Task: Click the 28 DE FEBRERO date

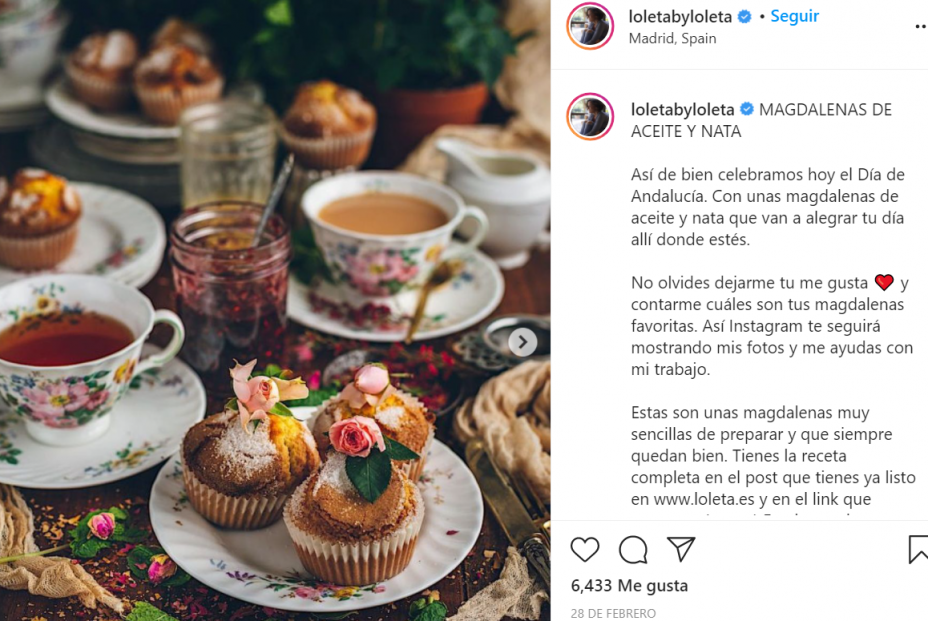Action: click(613, 613)
